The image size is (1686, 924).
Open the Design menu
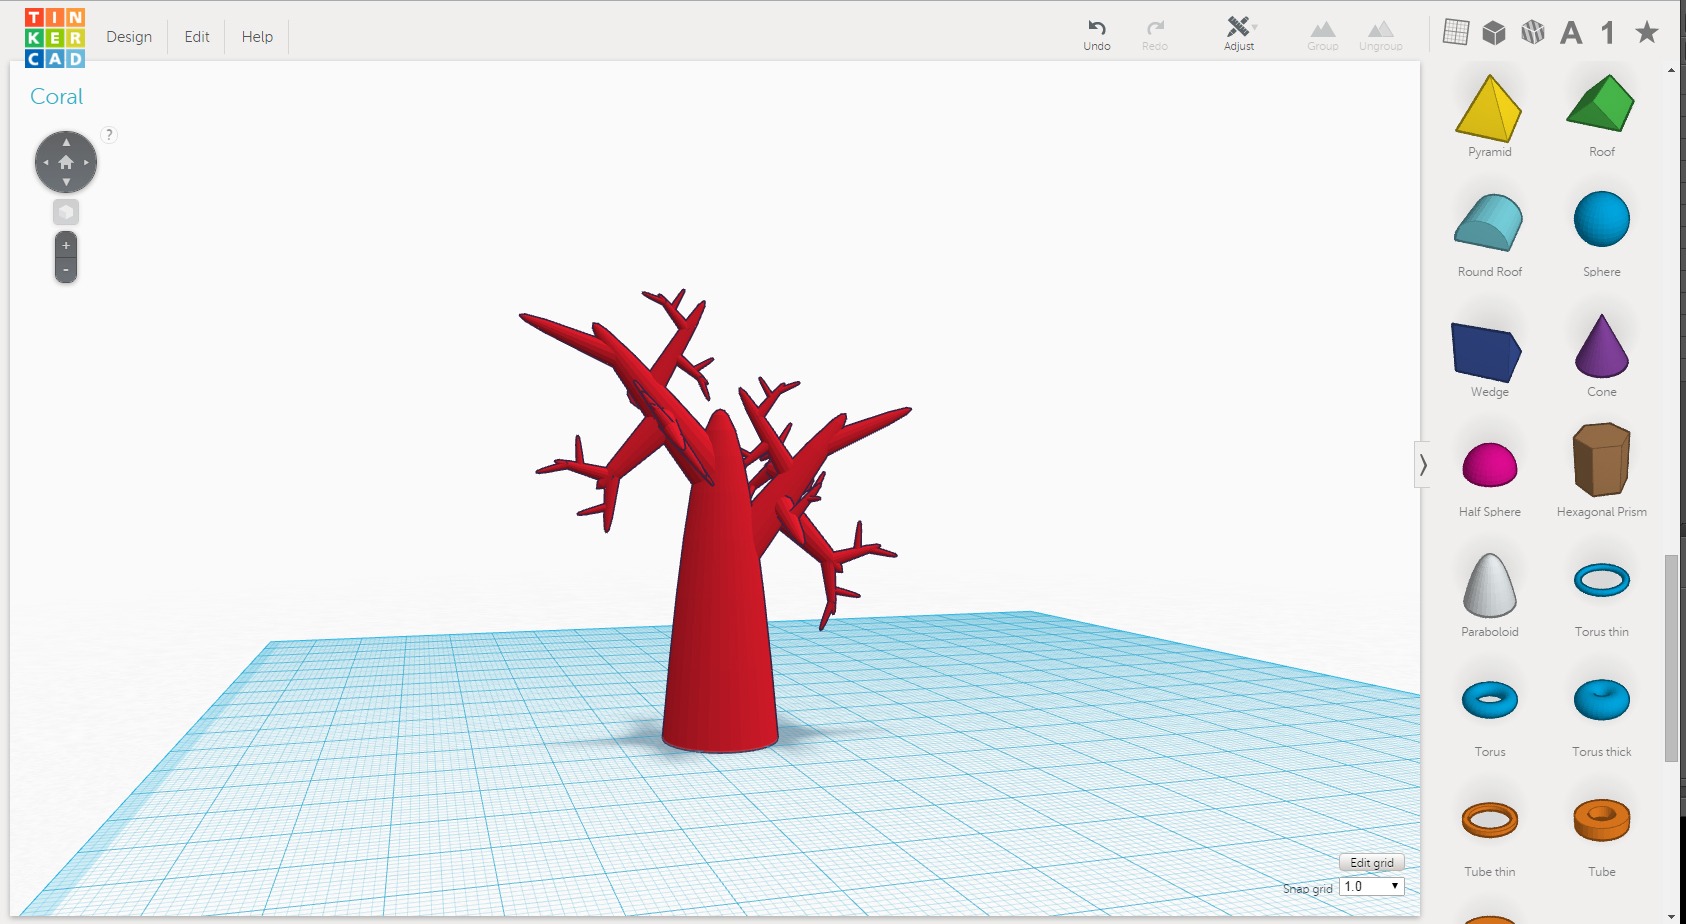coord(129,37)
